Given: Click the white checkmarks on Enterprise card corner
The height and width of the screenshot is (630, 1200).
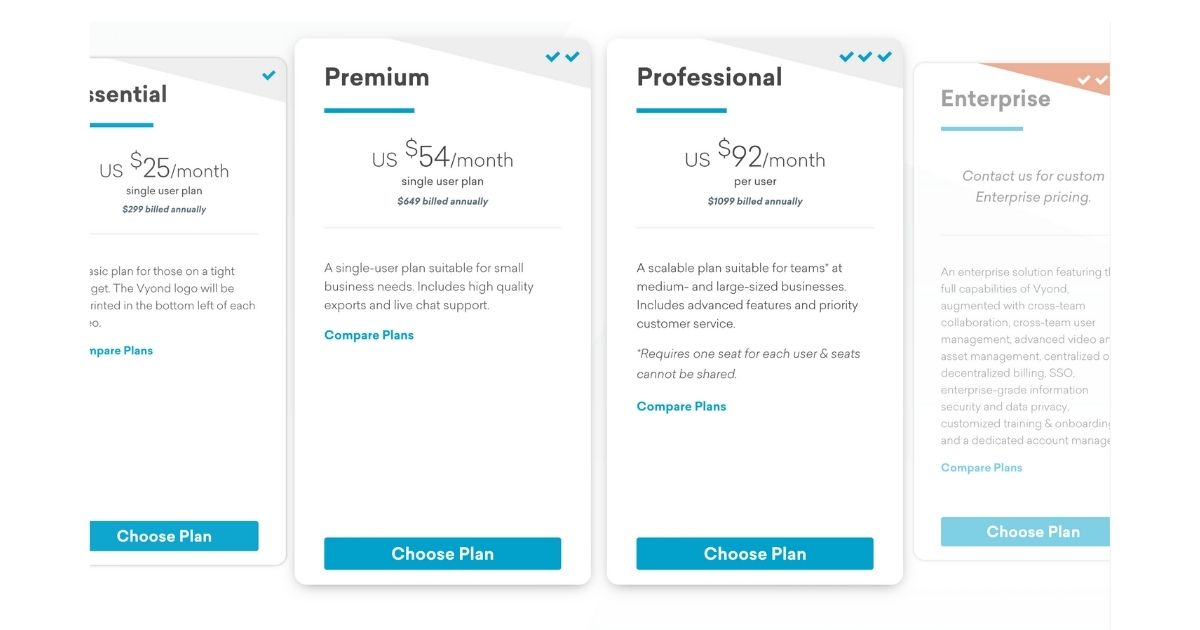Looking at the screenshot, I should tap(1093, 79).
